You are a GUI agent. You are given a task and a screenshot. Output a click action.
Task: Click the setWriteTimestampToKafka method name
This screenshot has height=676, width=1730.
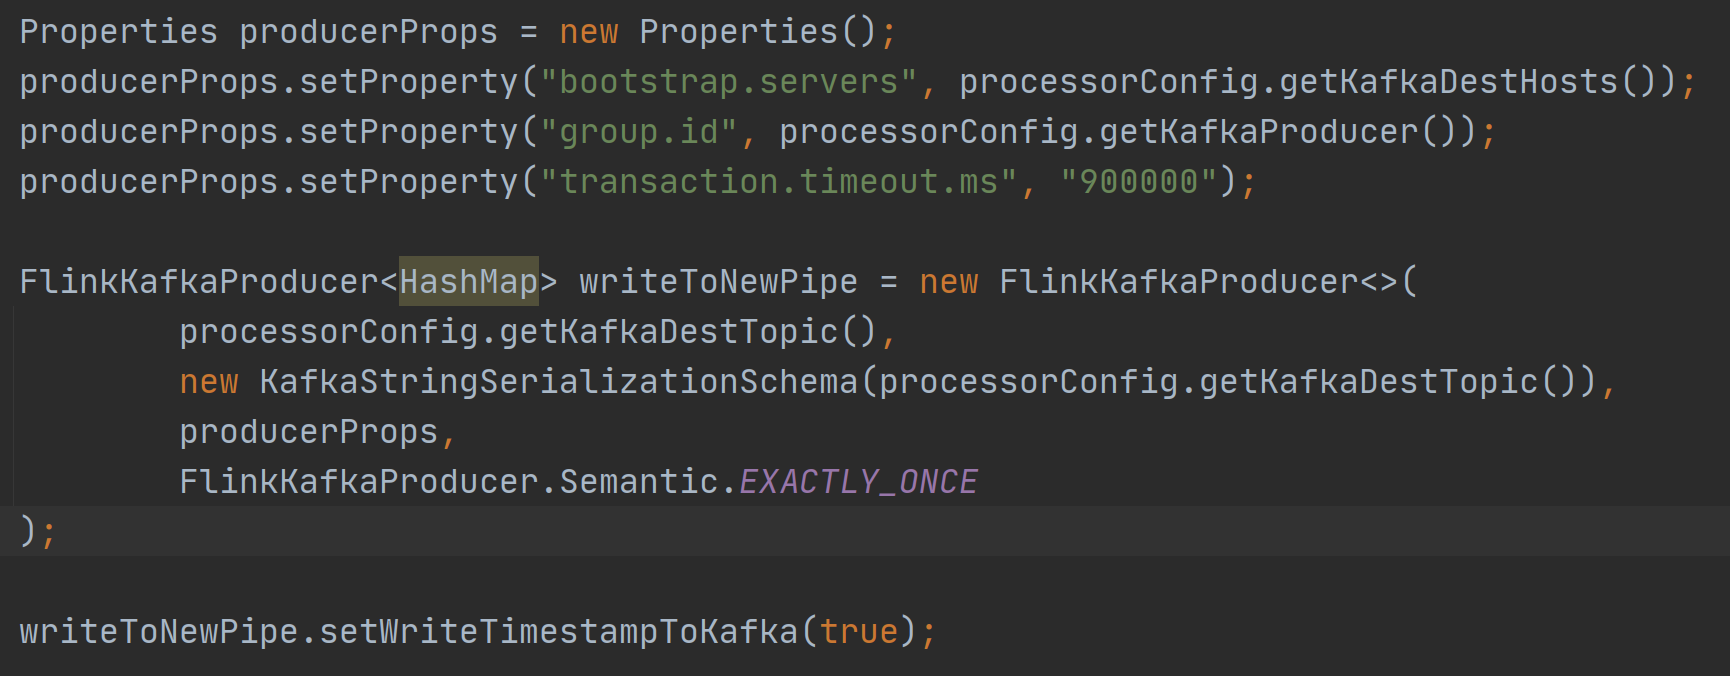pos(558,632)
